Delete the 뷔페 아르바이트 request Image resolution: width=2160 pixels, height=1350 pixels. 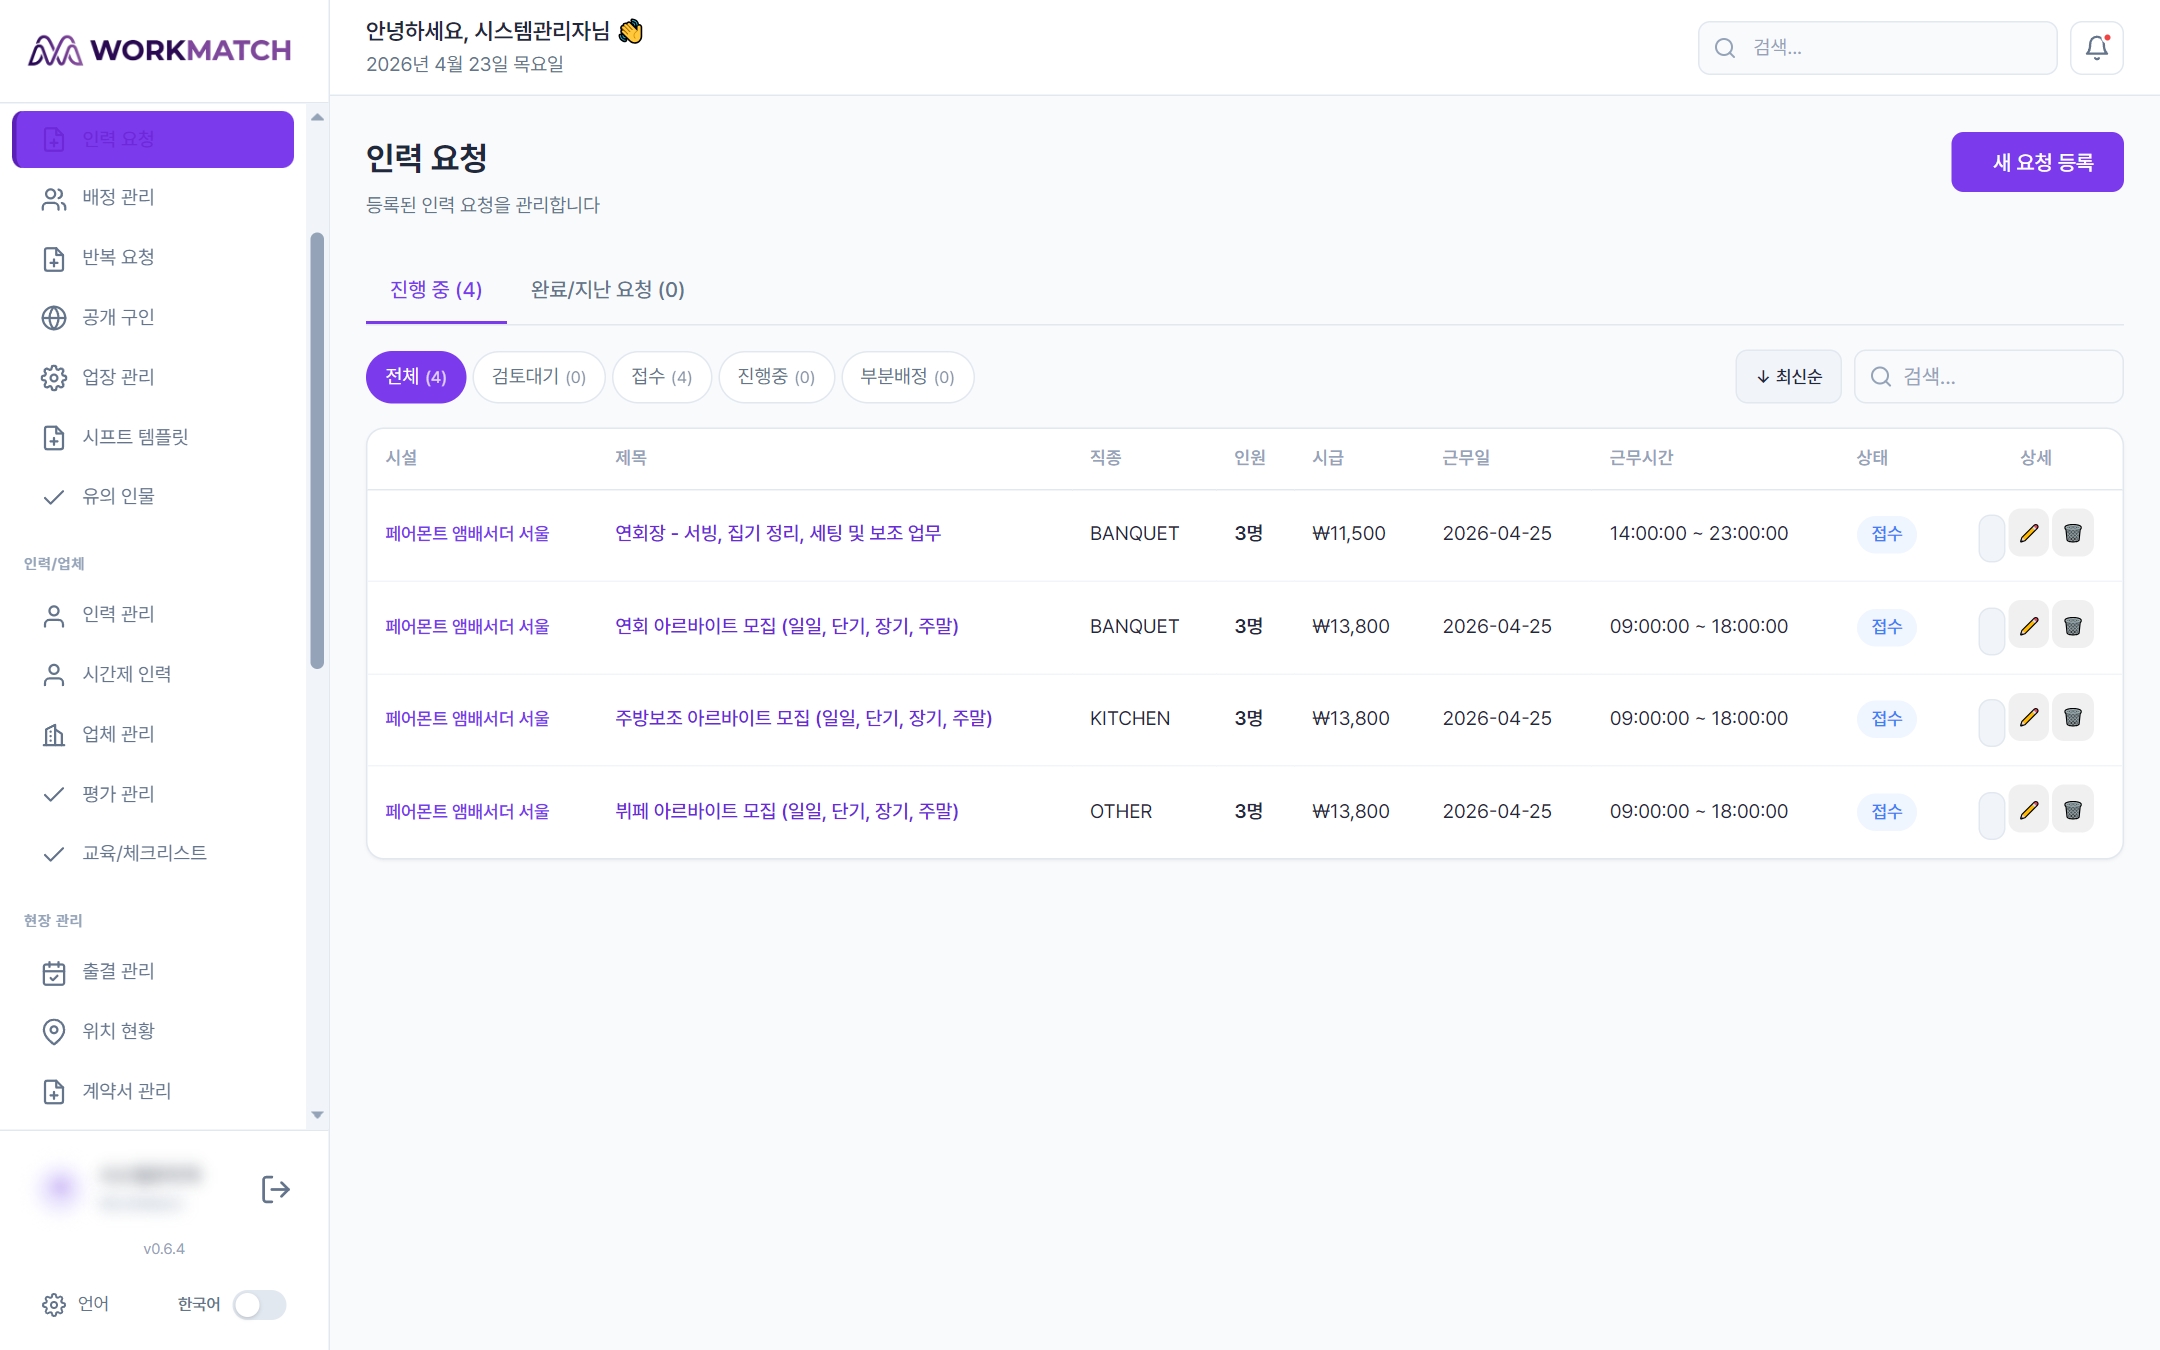[x=2073, y=811]
